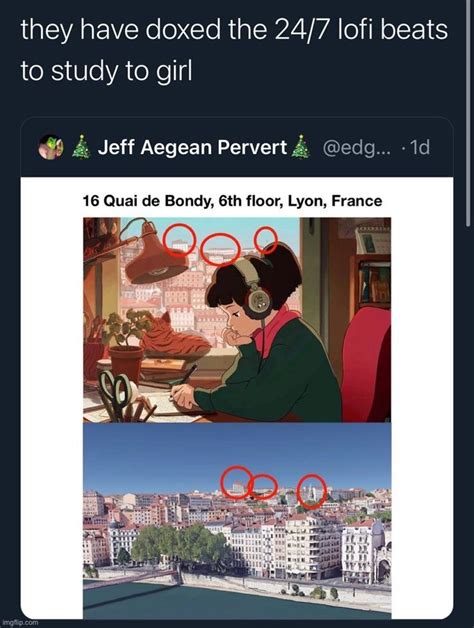Image resolution: width=474 pixels, height=628 pixels.
Task: Click the rightmost red circle above girl's head
Action: 266,240
